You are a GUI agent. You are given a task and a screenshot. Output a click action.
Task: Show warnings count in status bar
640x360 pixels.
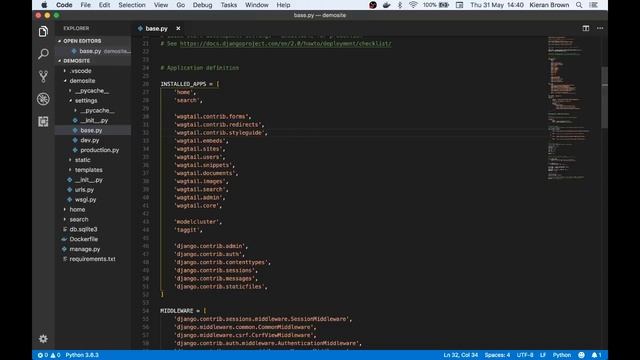[56, 355]
